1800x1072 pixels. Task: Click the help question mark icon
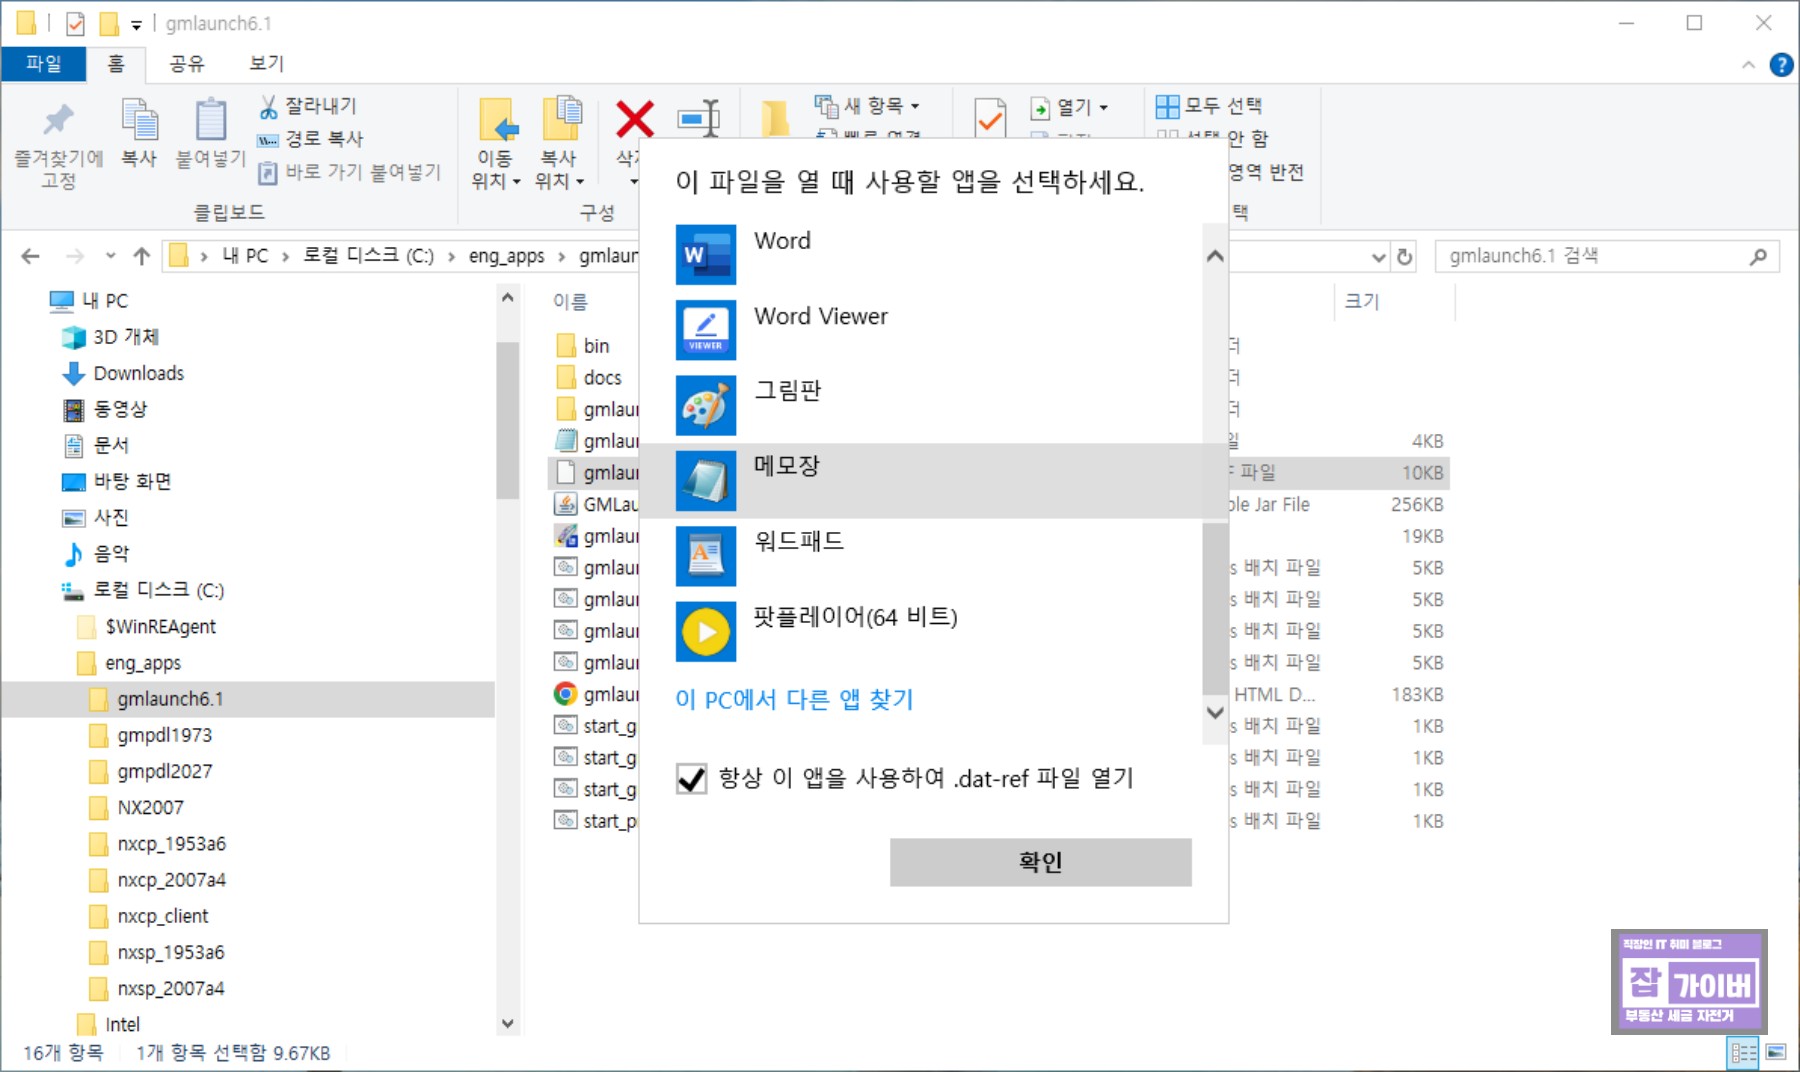pyautogui.click(x=1781, y=65)
